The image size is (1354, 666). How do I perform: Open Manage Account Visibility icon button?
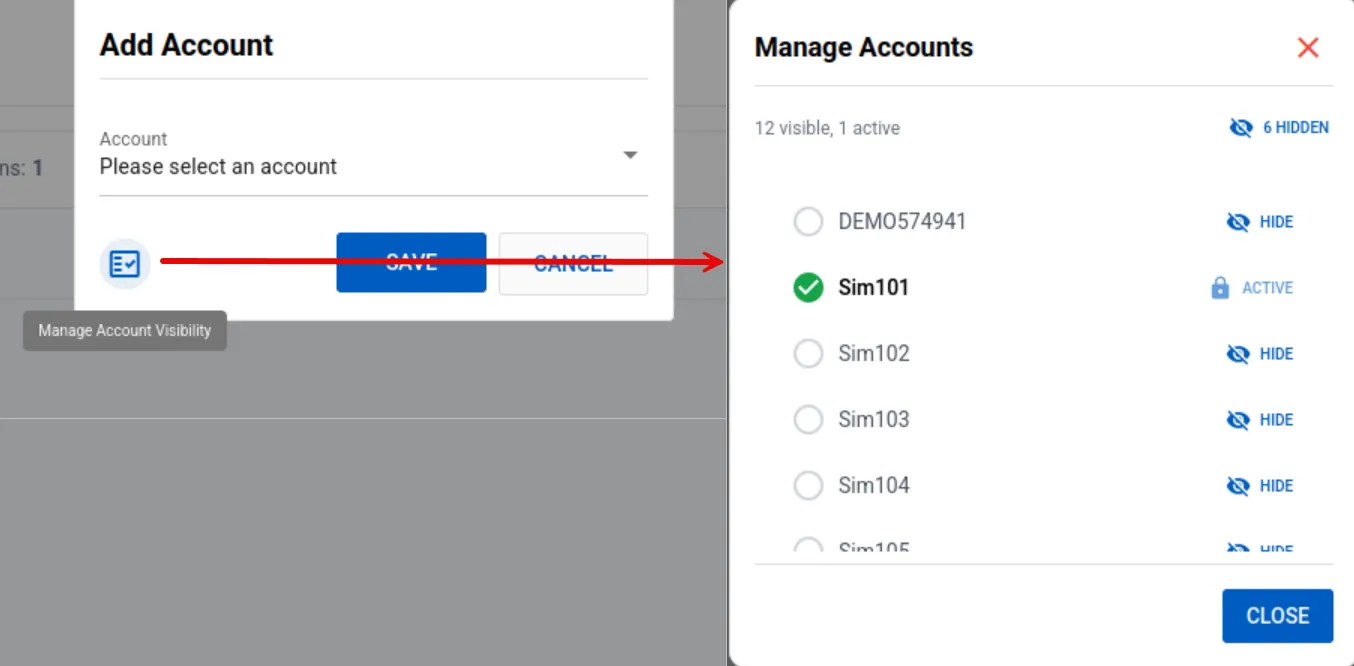125,264
